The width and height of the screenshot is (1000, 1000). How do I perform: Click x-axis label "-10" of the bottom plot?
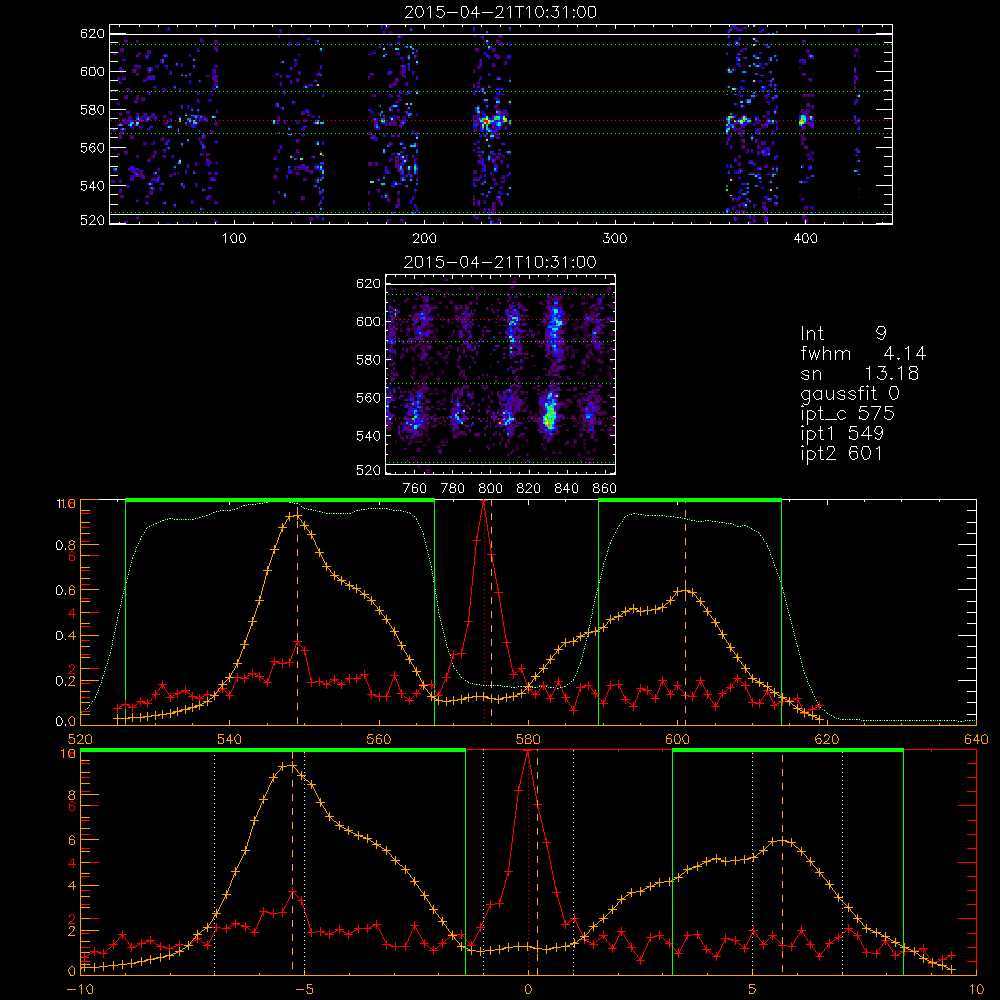click(80, 990)
